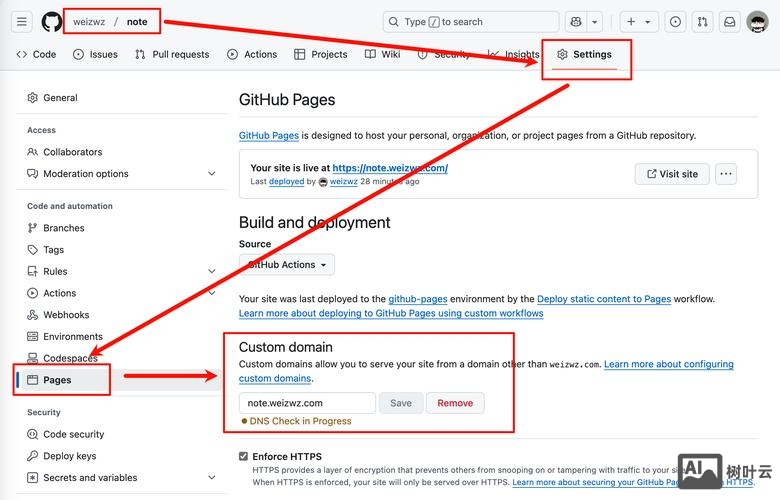Expand the Secrets and variables chevron
Viewport: 780px width, 500px height.
(212, 478)
